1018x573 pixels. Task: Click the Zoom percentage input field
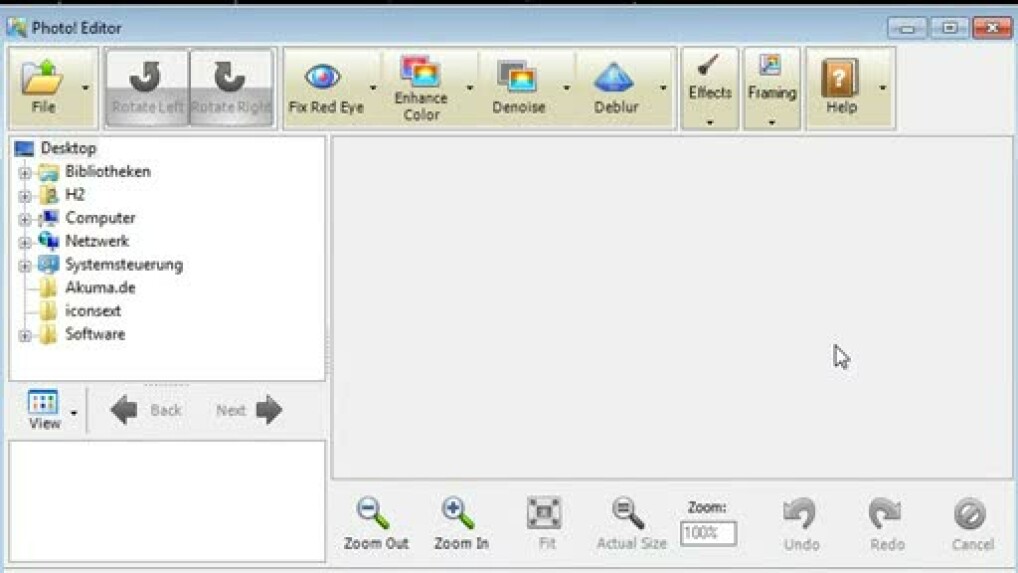(708, 533)
